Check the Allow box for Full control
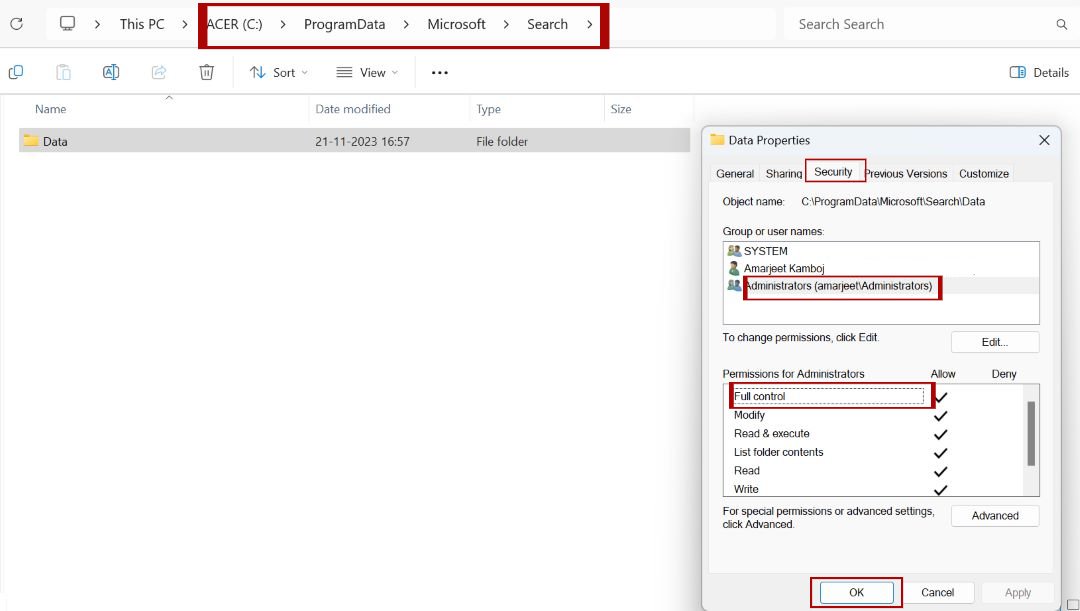Image resolution: width=1080 pixels, height=611 pixels. 940,396
